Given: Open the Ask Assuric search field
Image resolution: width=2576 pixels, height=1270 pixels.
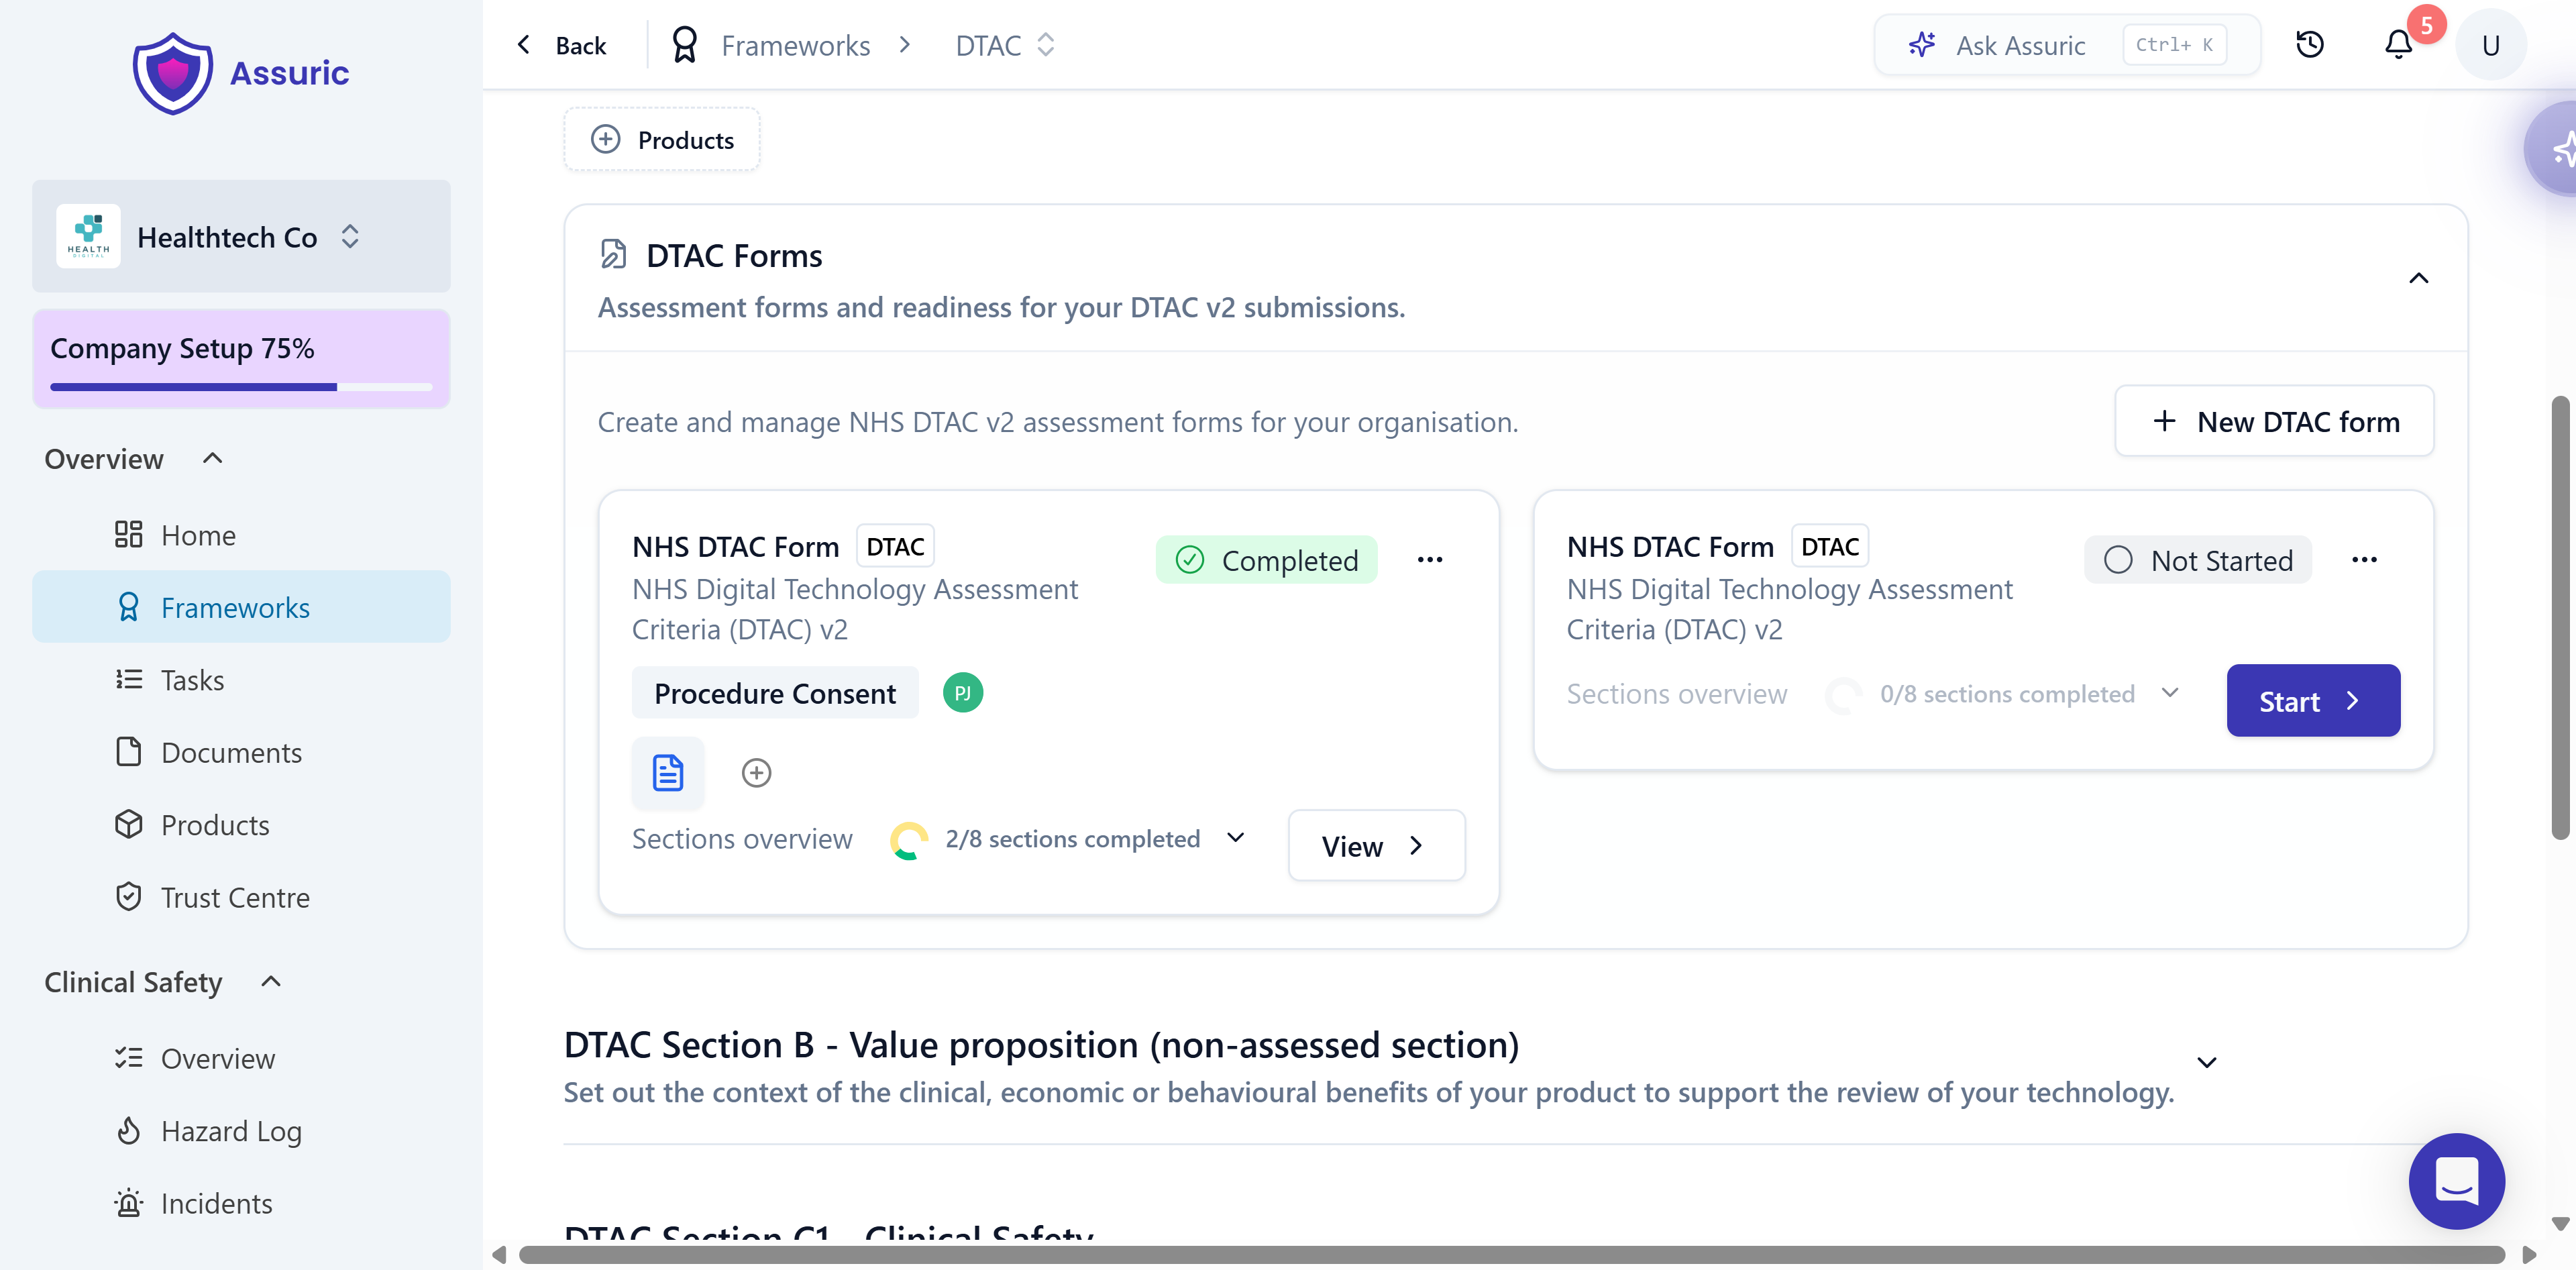Looking at the screenshot, I should point(2067,45).
